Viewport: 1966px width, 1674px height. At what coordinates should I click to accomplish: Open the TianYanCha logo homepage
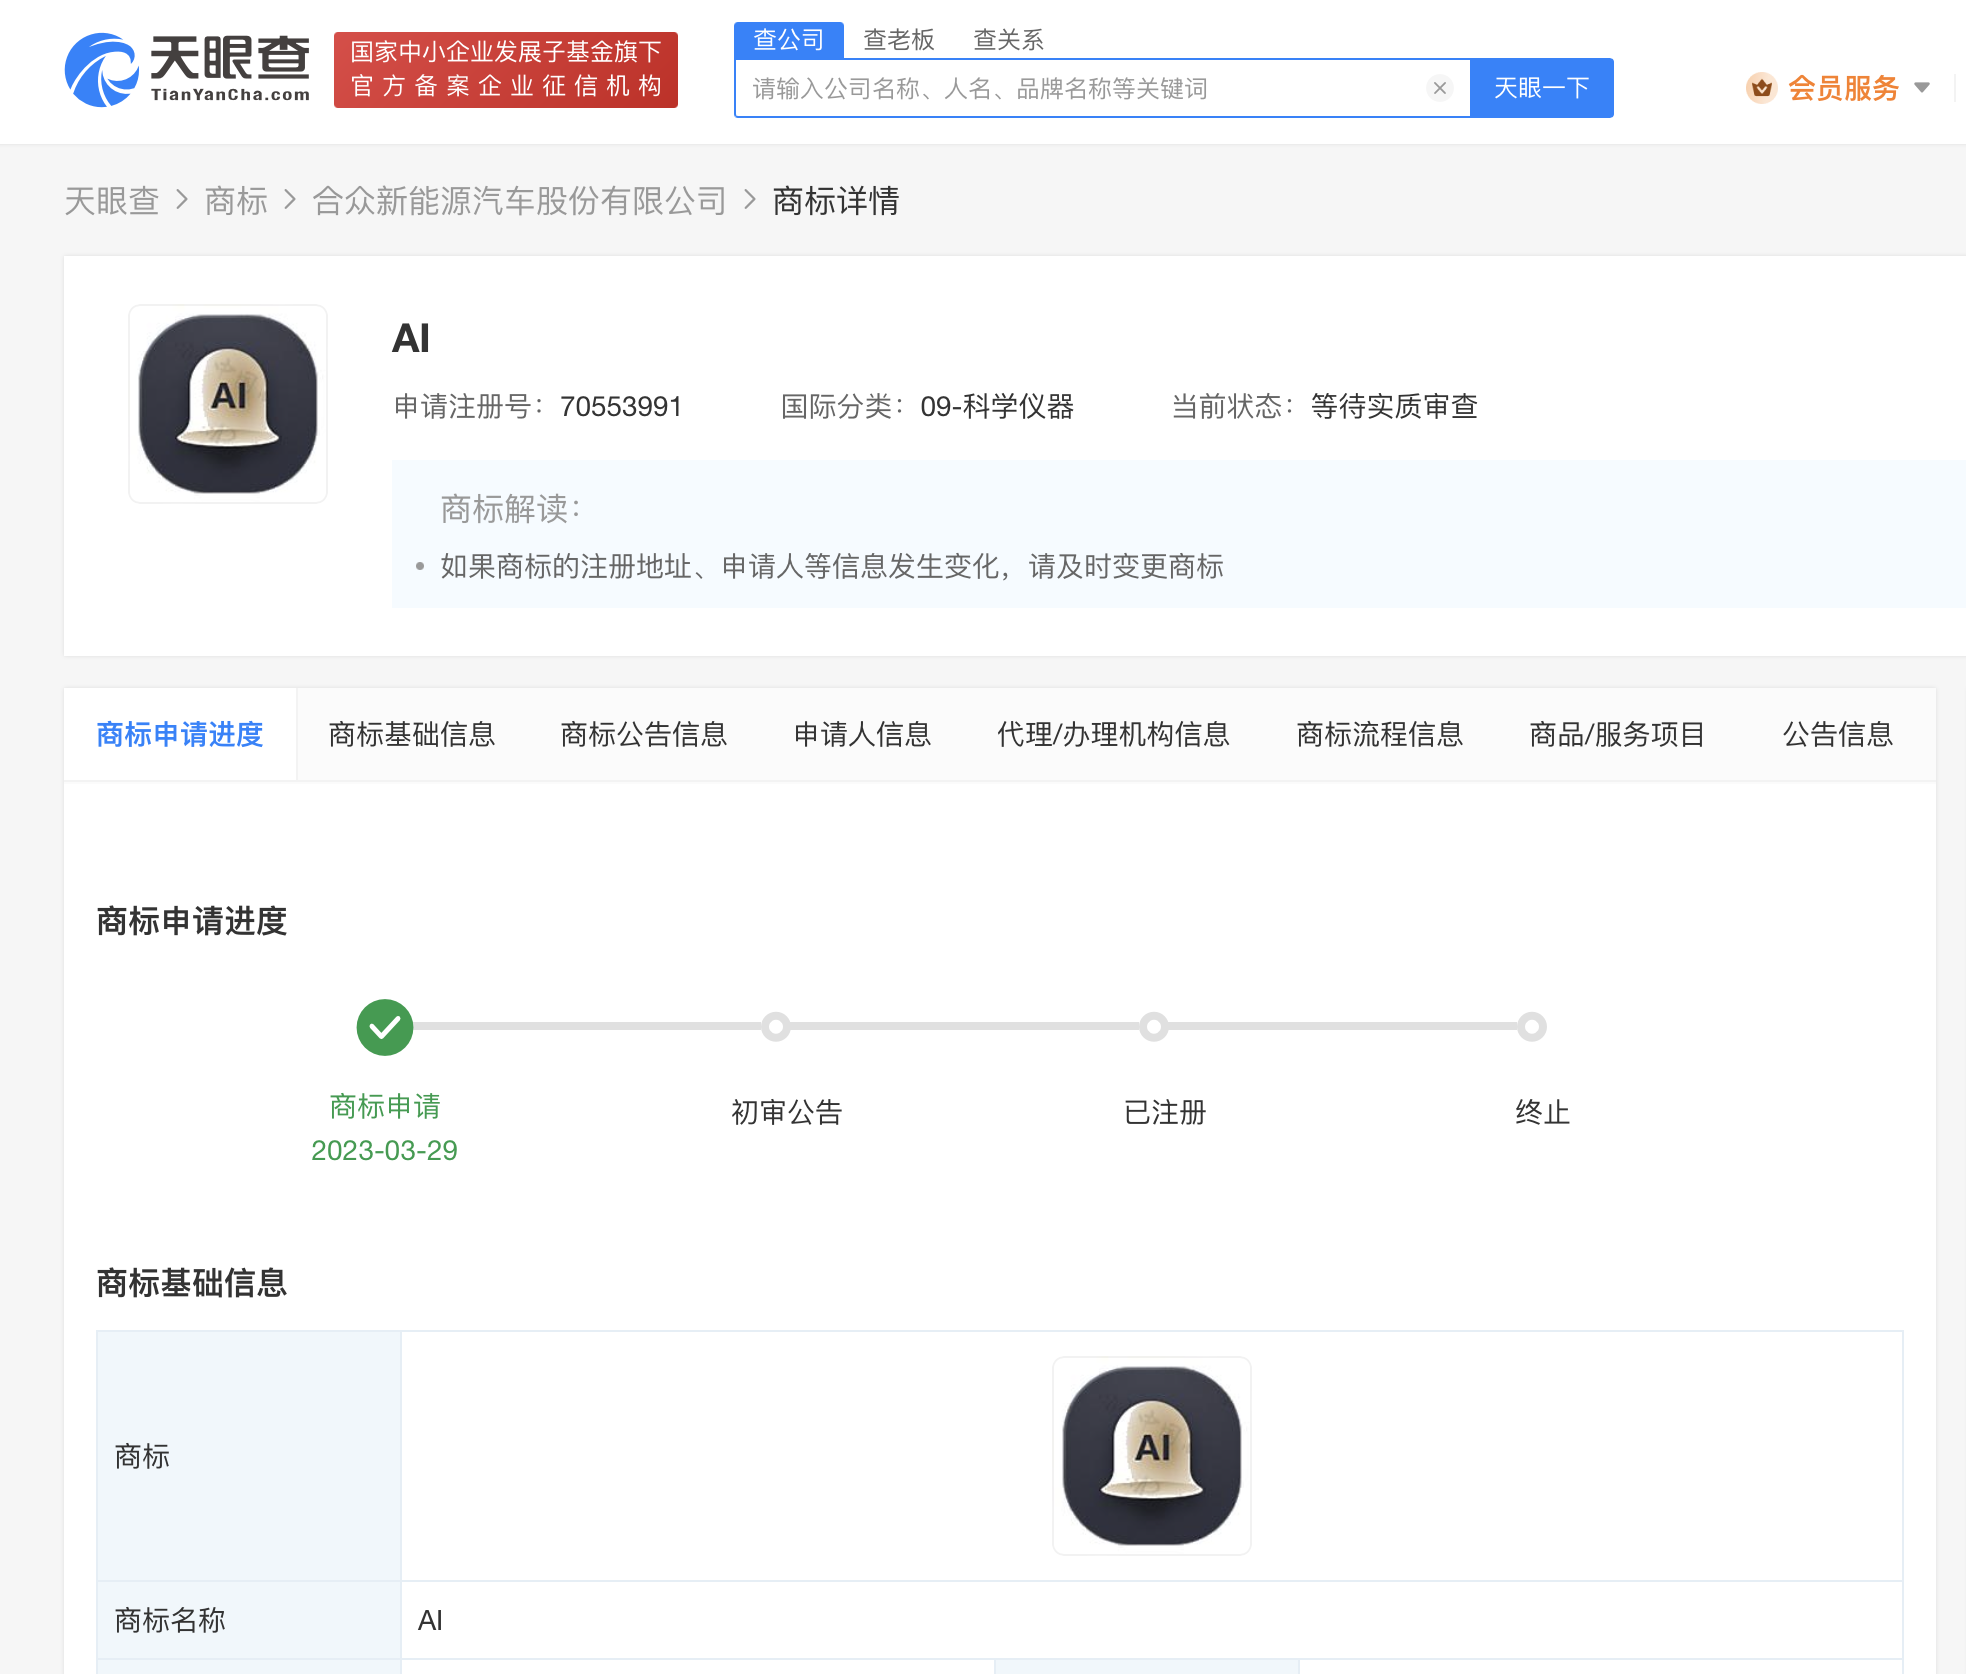click(x=187, y=69)
